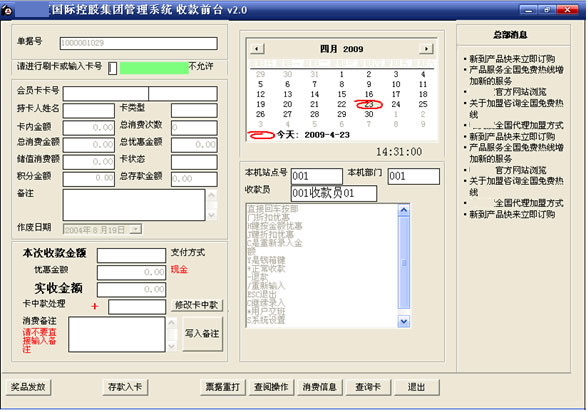
Task: Click the up arrow of shortcut list scrollbar
Action: (x=404, y=210)
